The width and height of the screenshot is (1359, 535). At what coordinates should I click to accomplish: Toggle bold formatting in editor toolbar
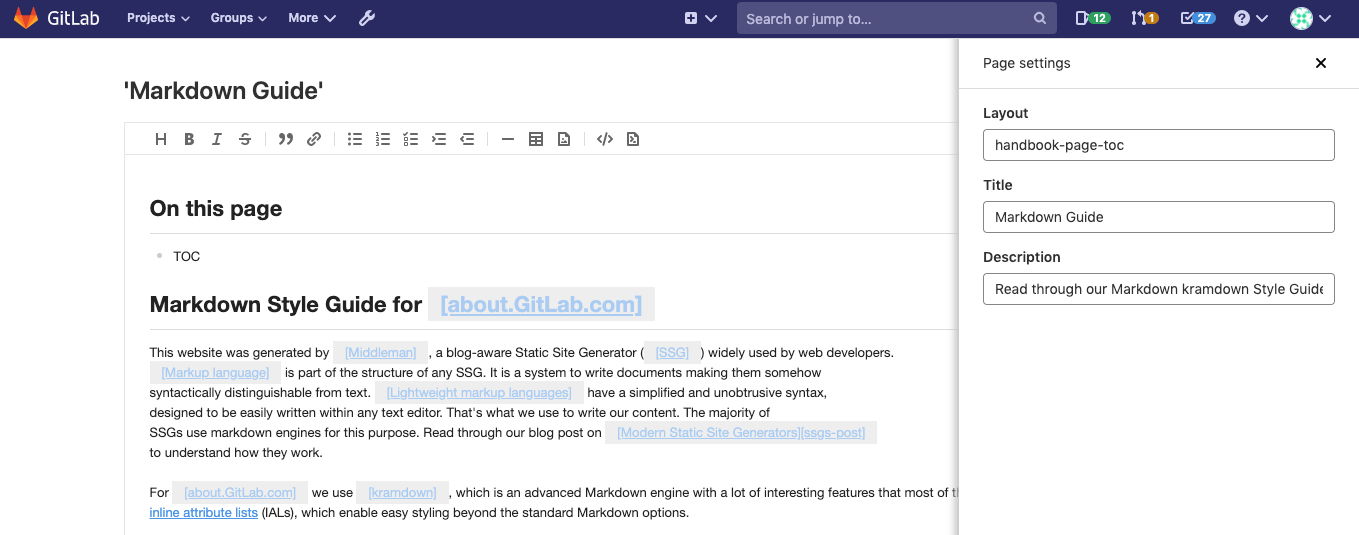pyautogui.click(x=189, y=140)
